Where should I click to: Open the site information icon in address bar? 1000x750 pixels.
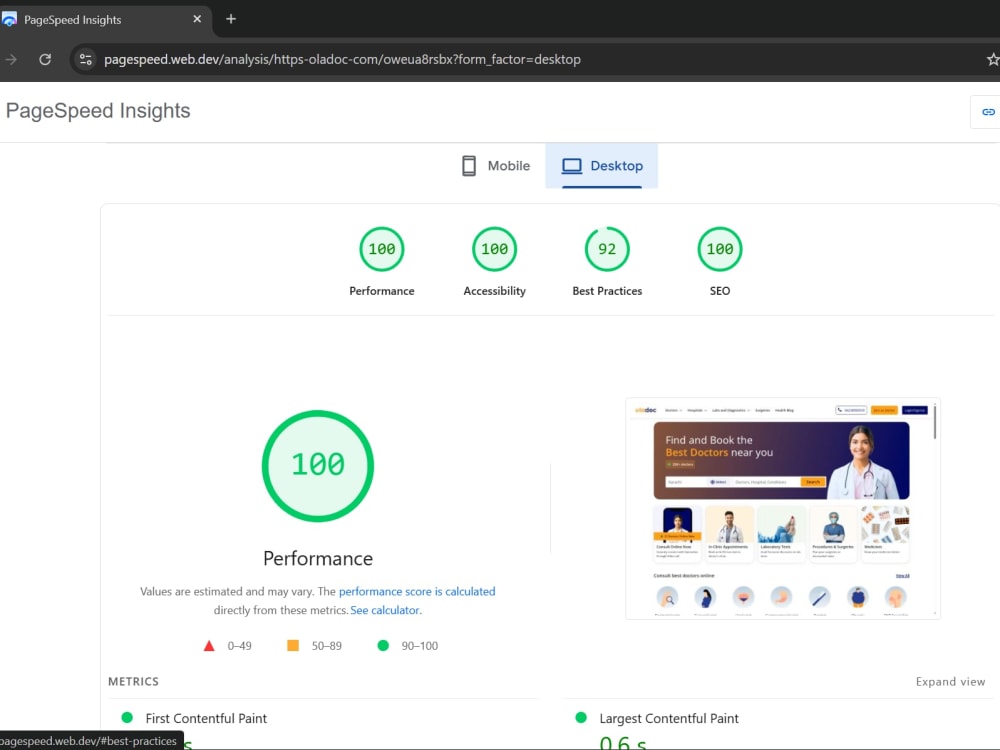coord(85,59)
